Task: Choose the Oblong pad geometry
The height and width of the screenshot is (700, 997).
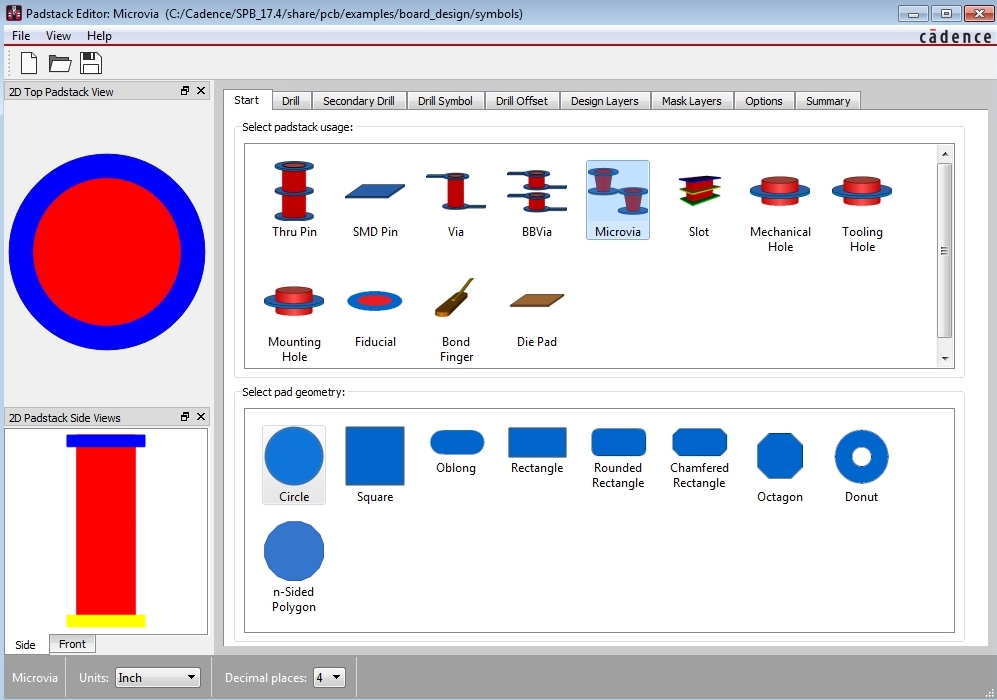Action: coord(456,451)
